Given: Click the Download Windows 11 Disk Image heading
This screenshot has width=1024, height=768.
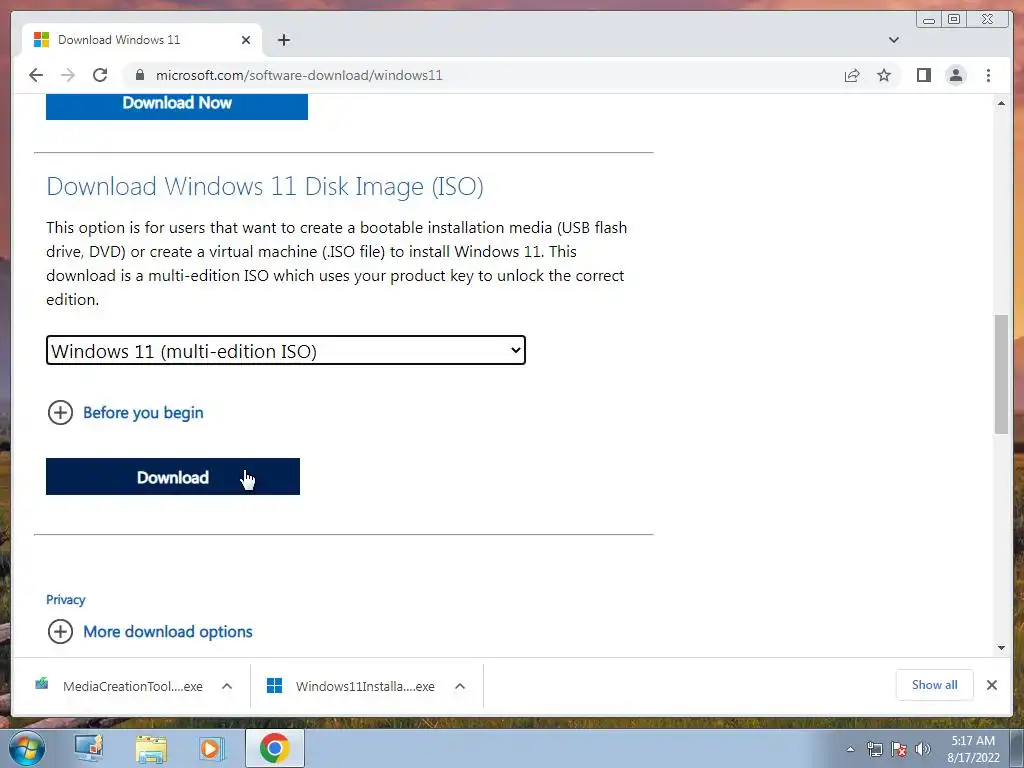Looking at the screenshot, I should coord(264,186).
